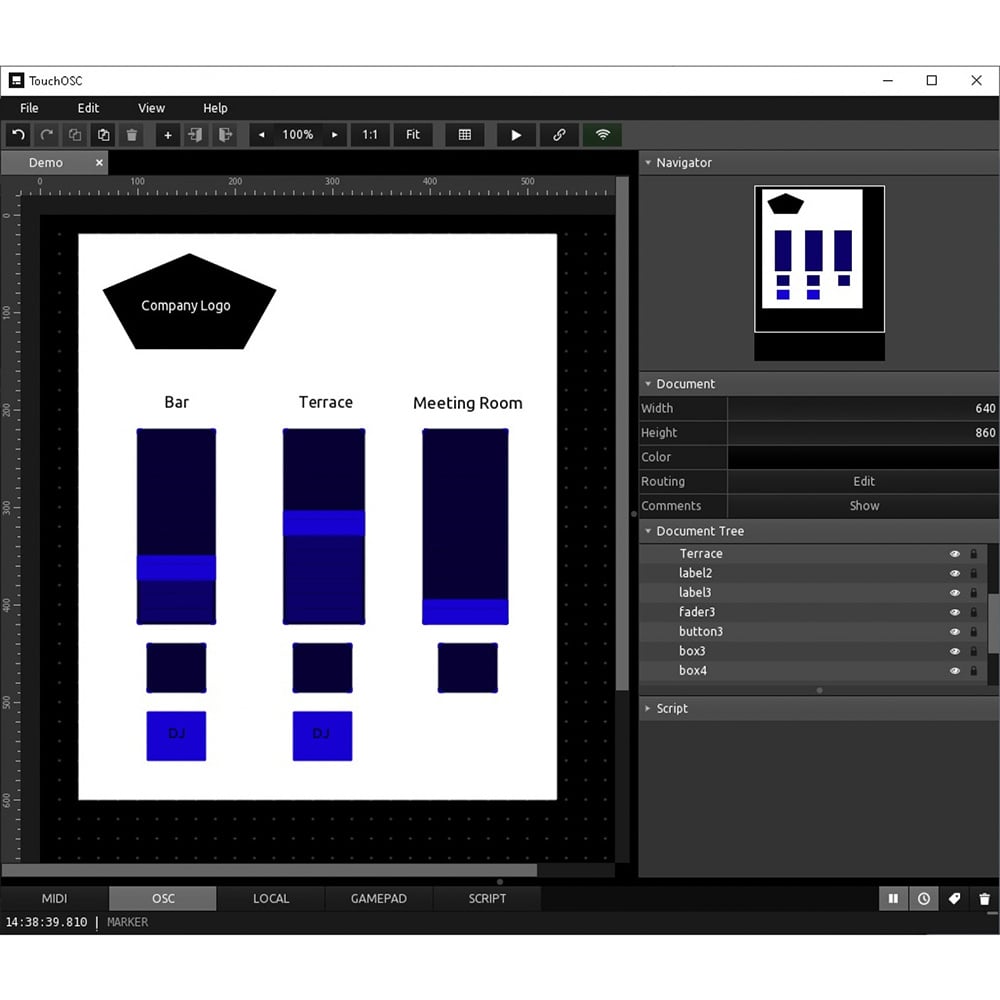Collapse the Navigator panel
Viewport: 1000px width, 1000px height.
pos(647,163)
